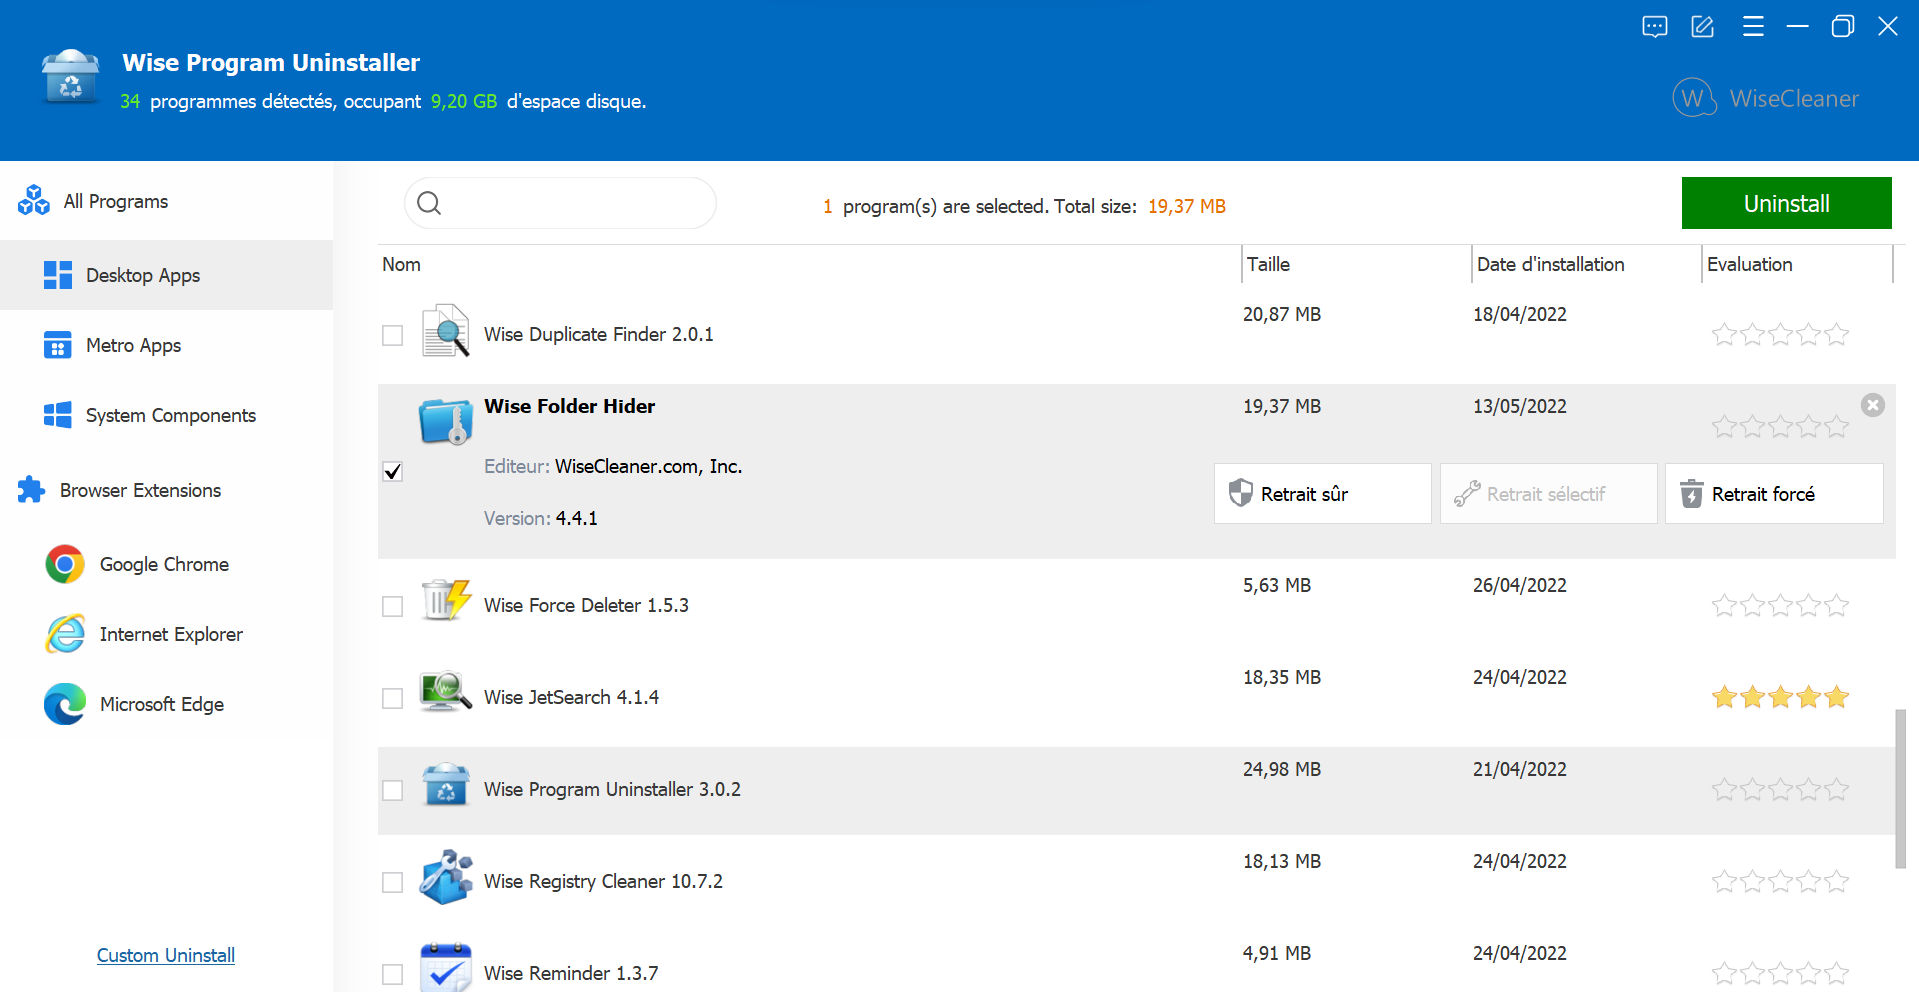Image resolution: width=1919 pixels, height=992 pixels.
Task: Click Retrait sûr button
Action: point(1322,493)
